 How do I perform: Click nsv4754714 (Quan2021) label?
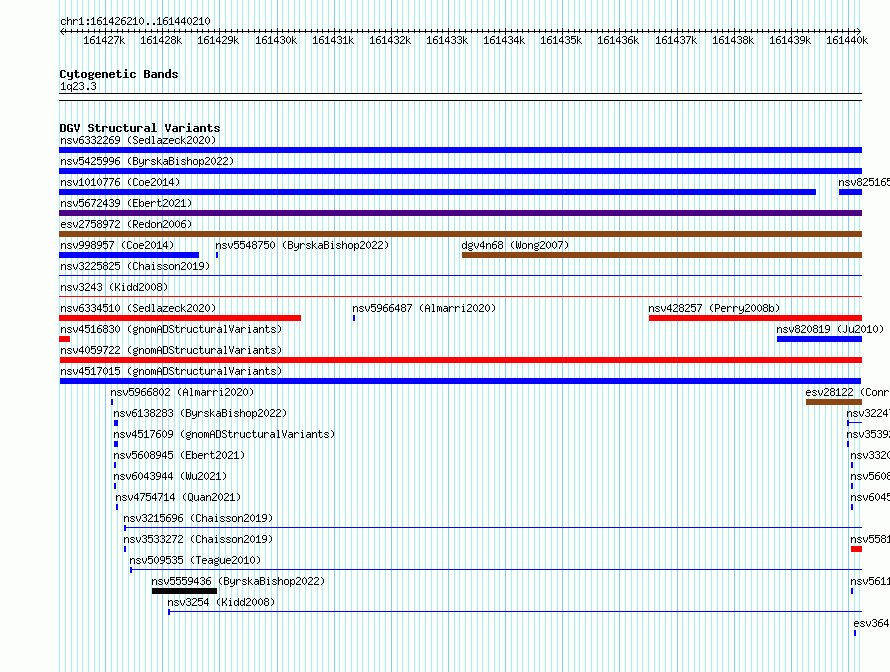pyautogui.click(x=178, y=497)
